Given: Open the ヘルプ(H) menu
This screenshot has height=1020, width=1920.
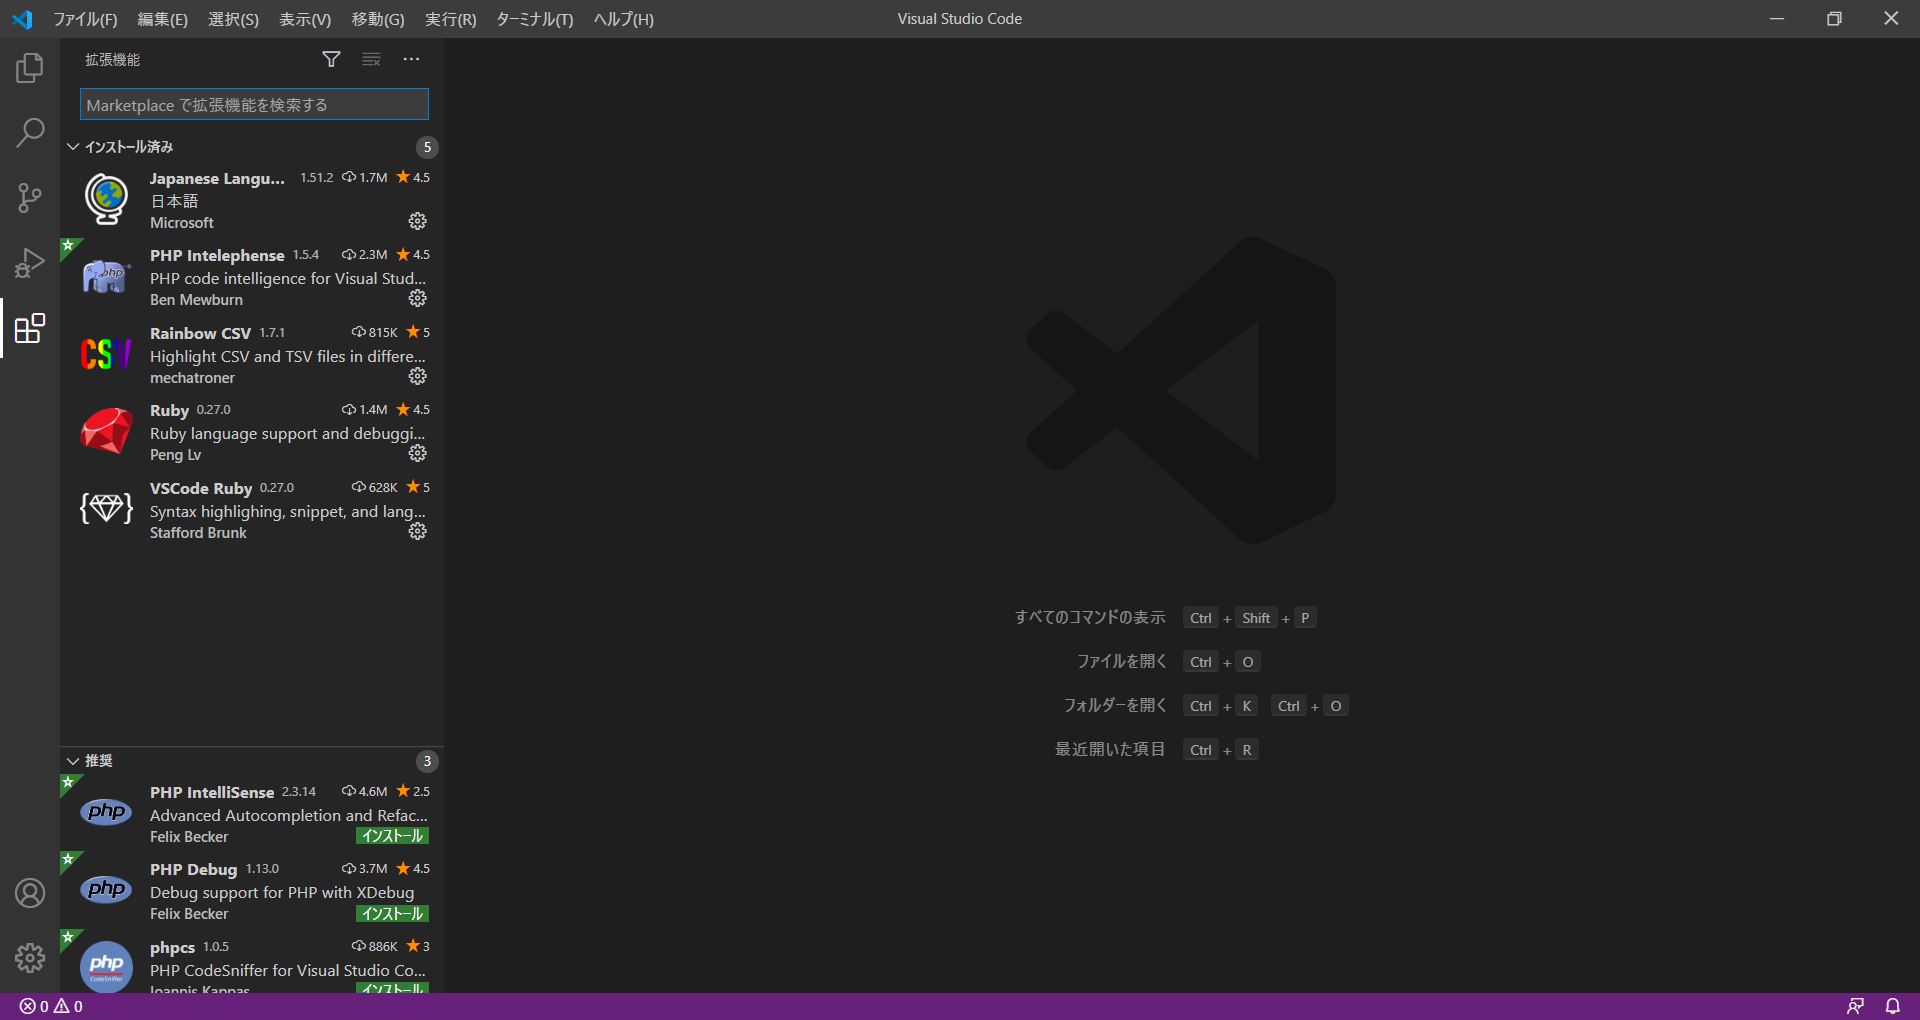Looking at the screenshot, I should pos(624,19).
